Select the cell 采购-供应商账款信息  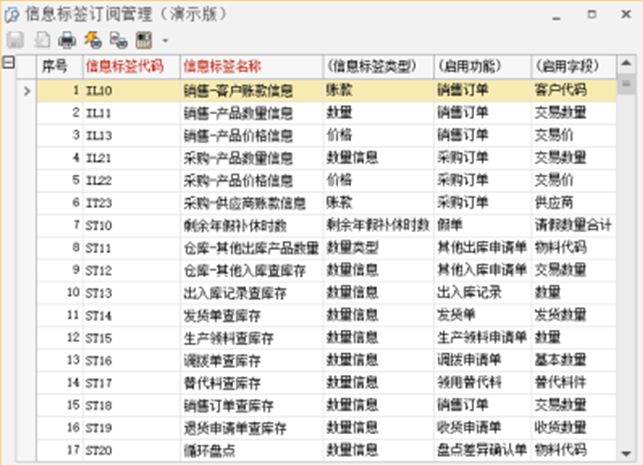(250, 202)
